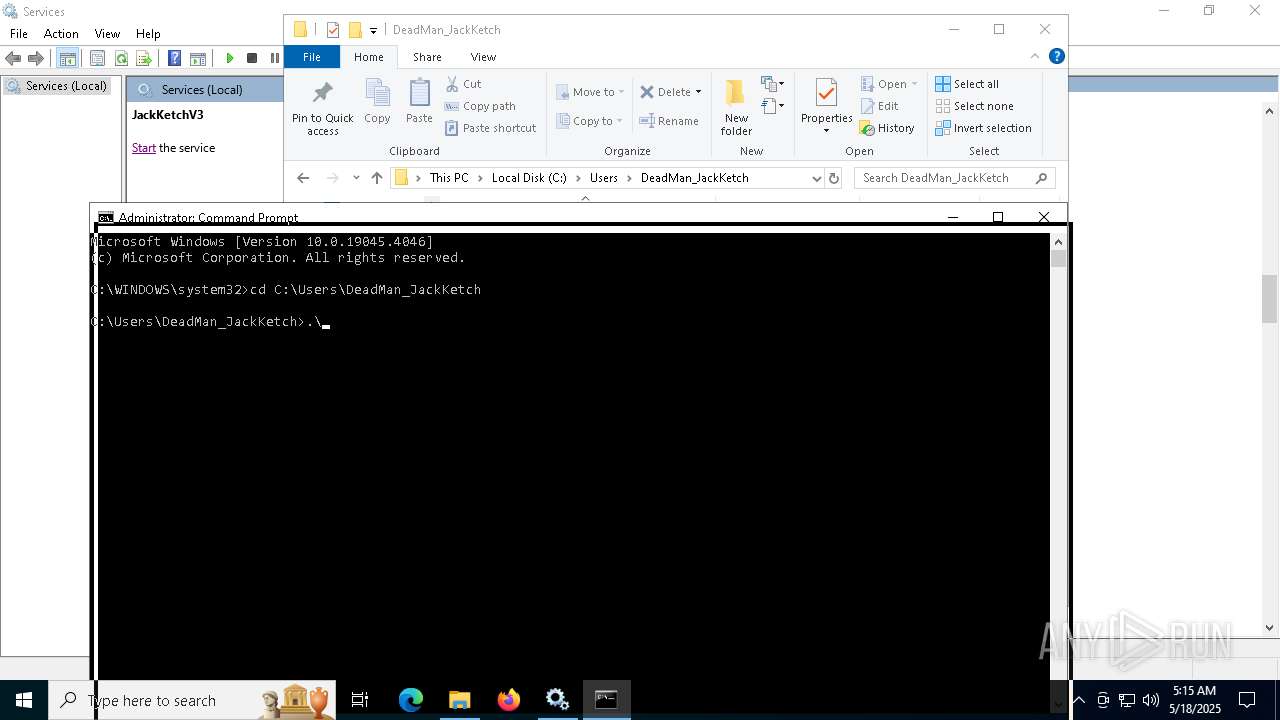Open the Delete dropdown arrow
This screenshot has height=720, width=1280.
(x=698, y=92)
